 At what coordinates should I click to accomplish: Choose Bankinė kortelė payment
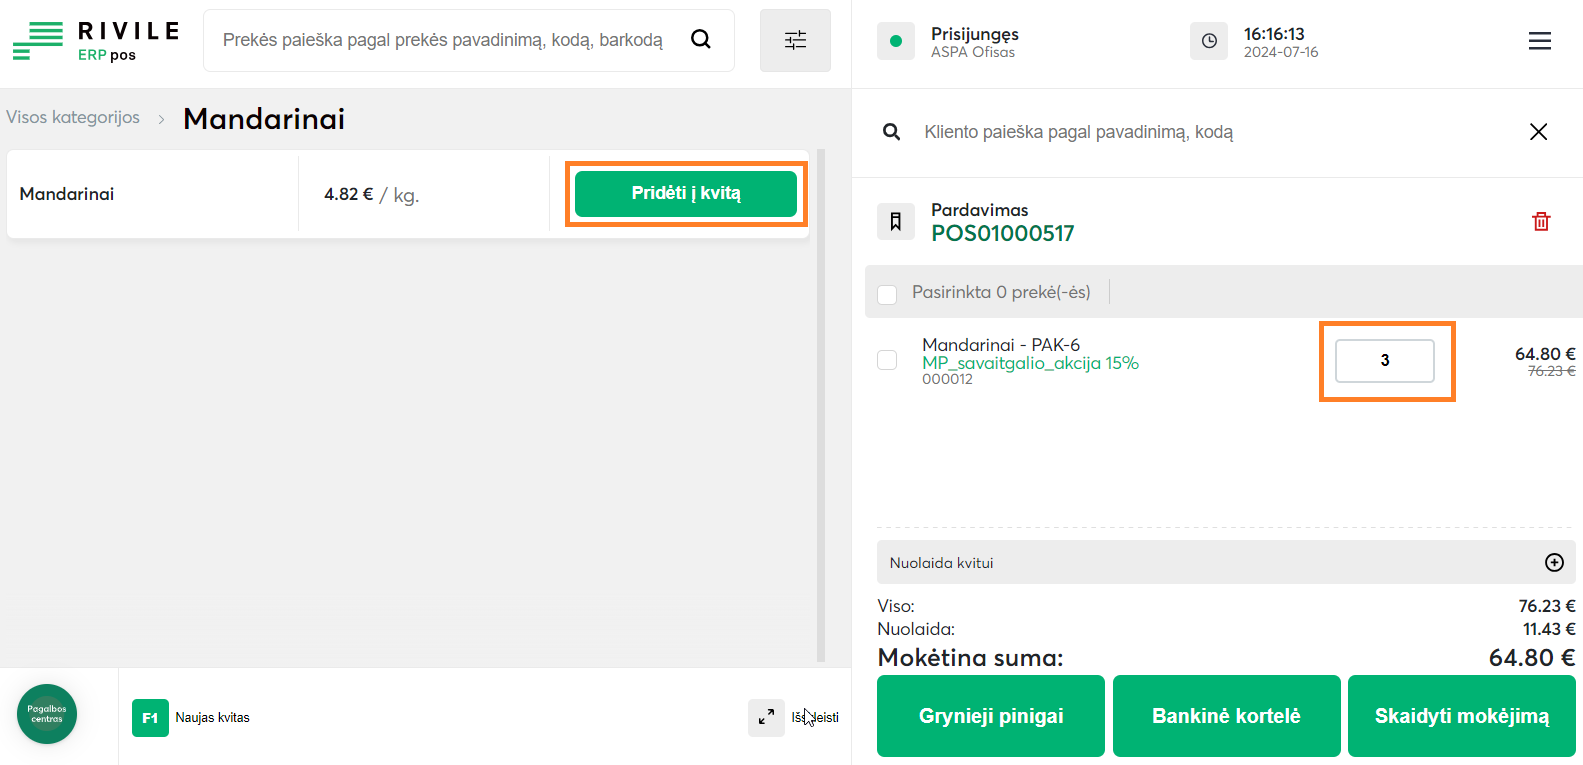coord(1226,716)
